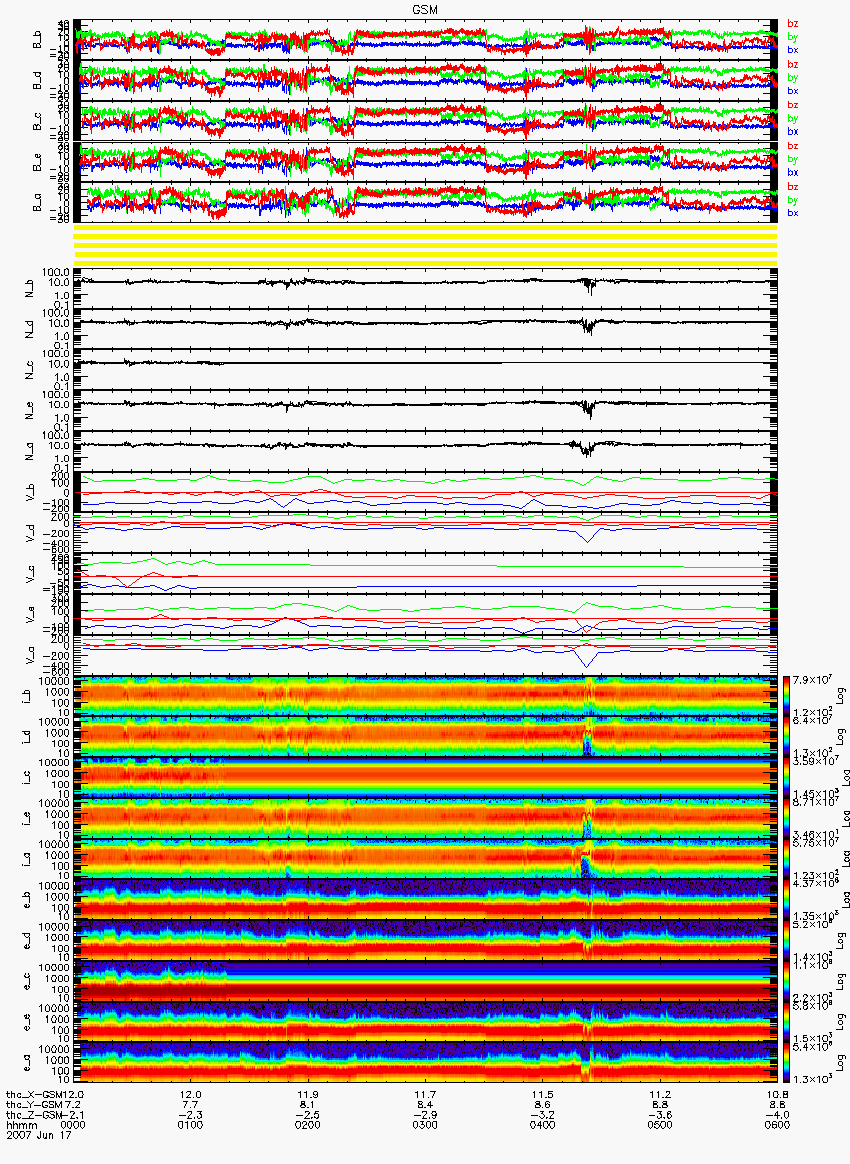Click the color bar beside e_c spectrogram

click(788, 982)
